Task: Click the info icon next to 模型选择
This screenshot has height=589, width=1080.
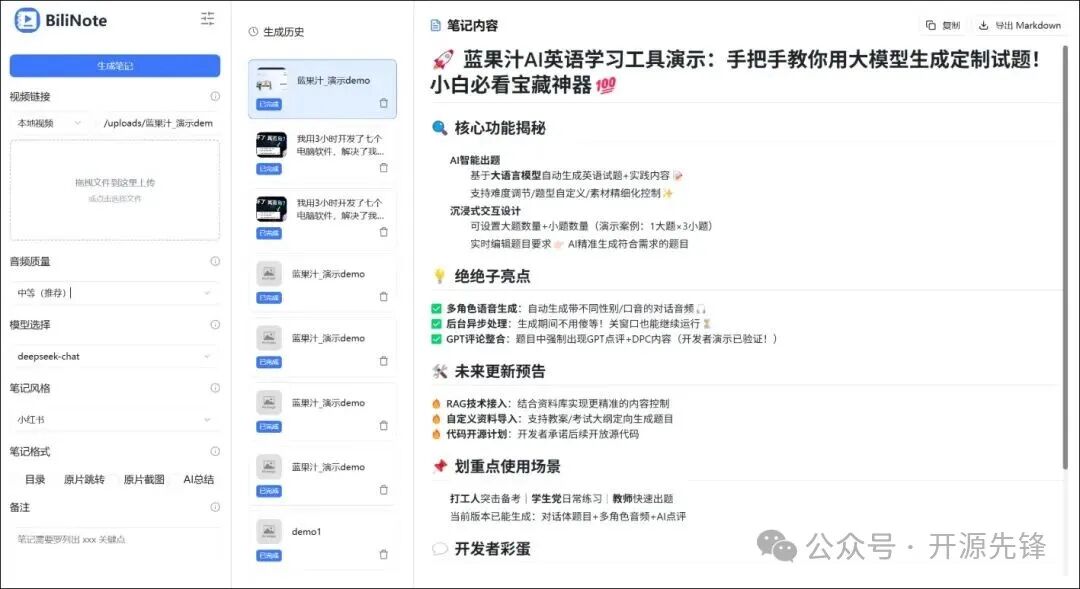Action: click(x=216, y=325)
